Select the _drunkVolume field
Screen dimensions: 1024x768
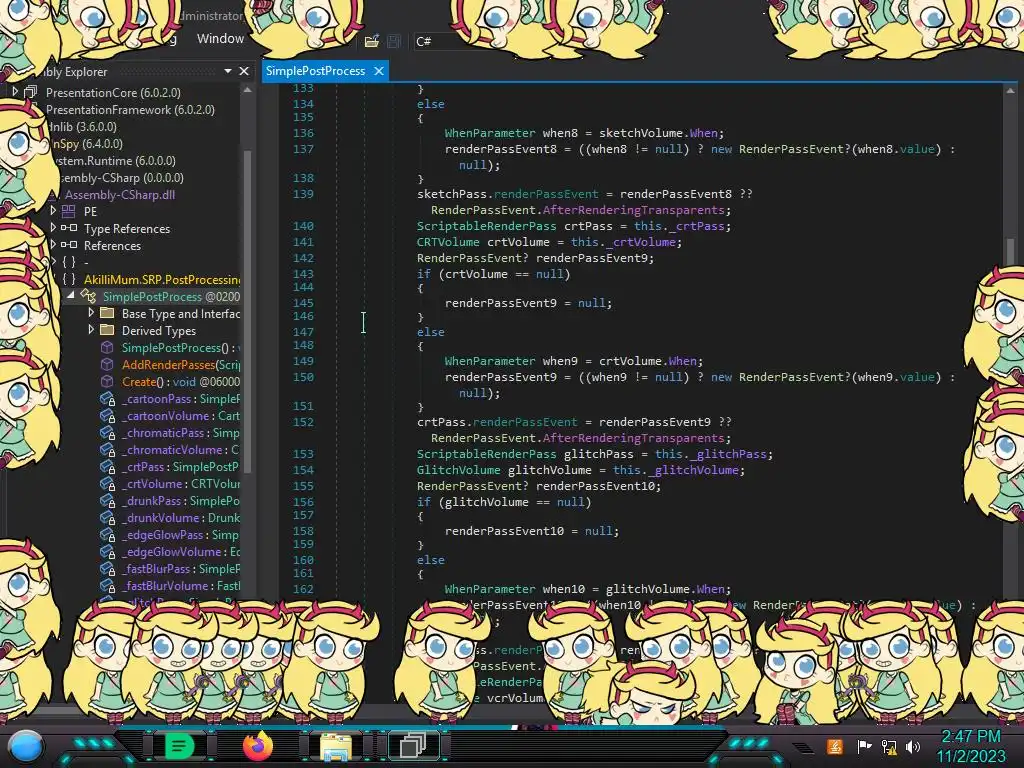(180, 517)
